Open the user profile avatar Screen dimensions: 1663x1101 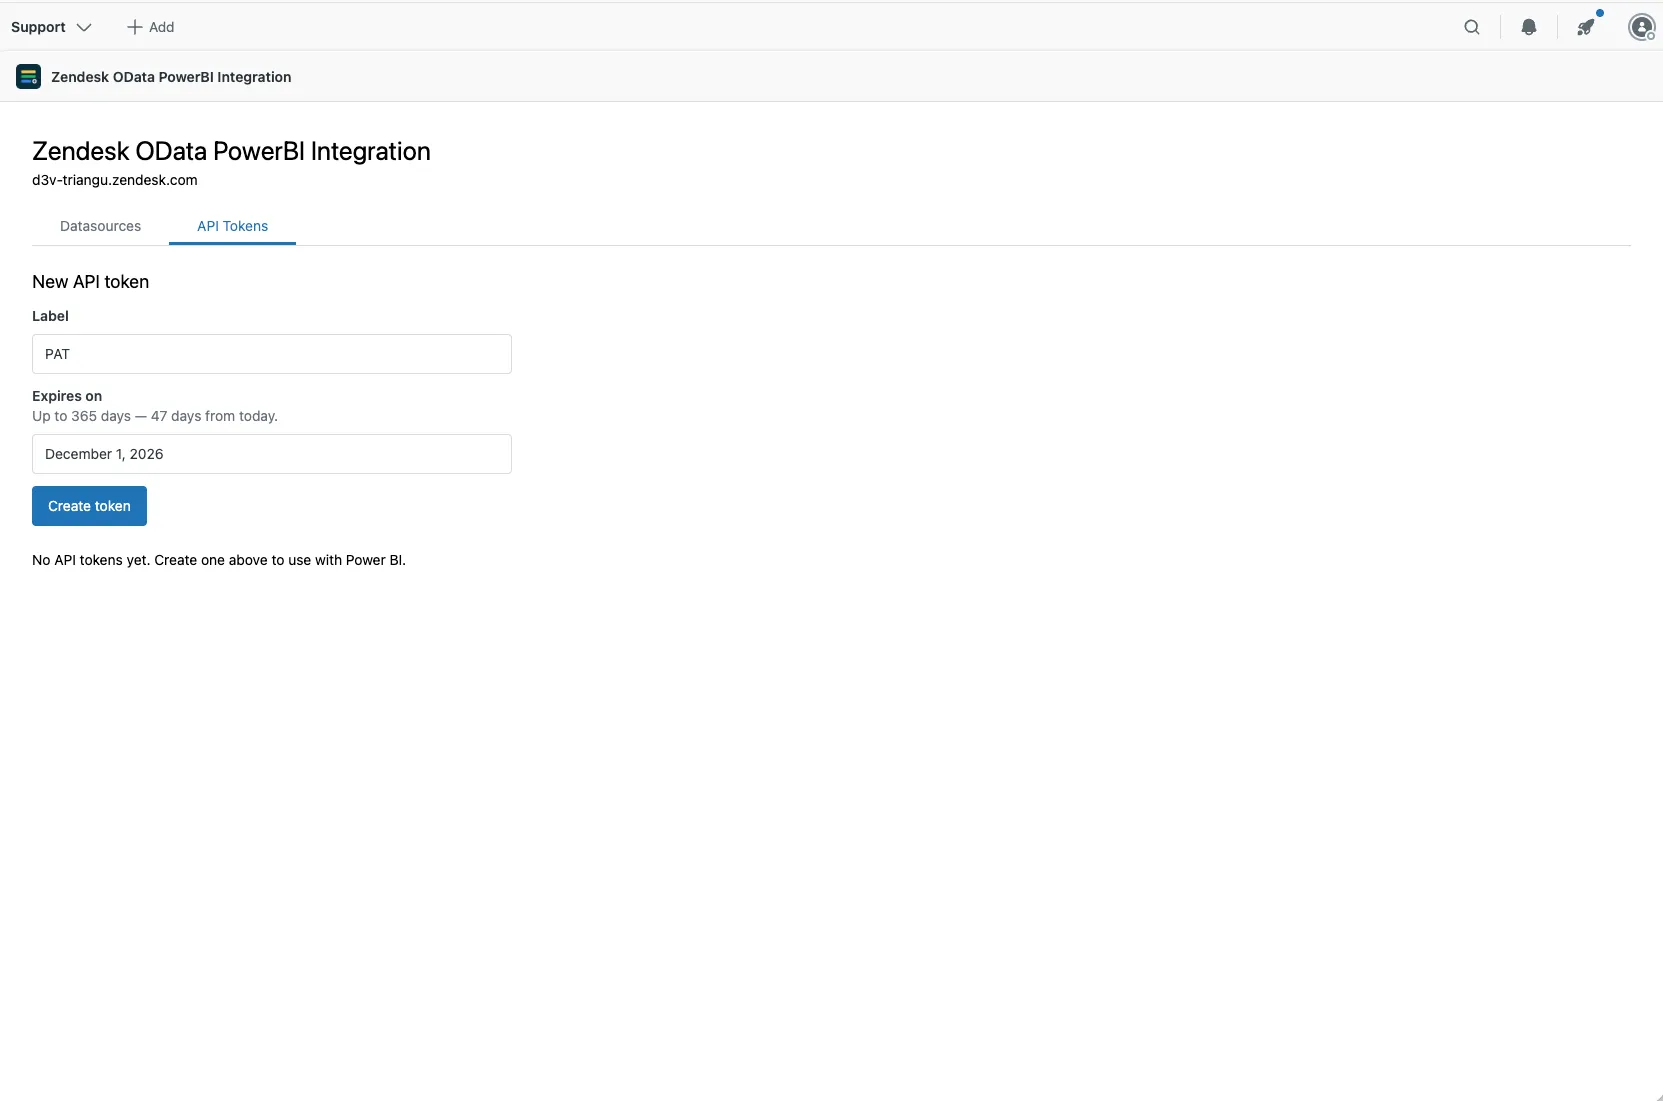pyautogui.click(x=1641, y=27)
